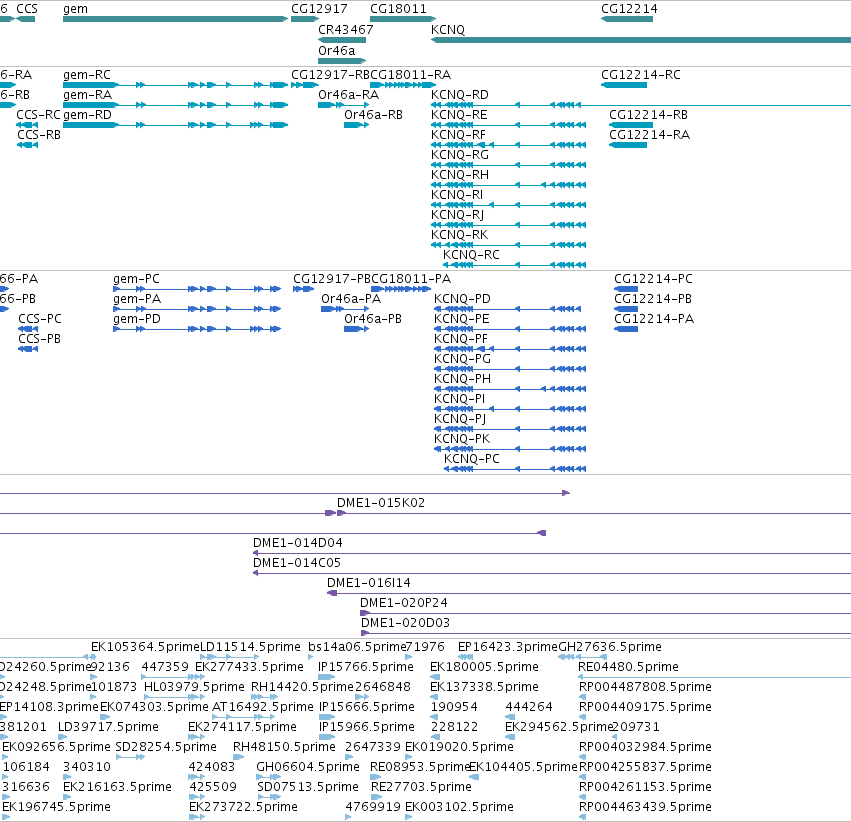Image resolution: width=851 pixels, height=822 pixels.
Task: Click the KCNQ-PF protein label
Action: pyautogui.click(x=461, y=339)
